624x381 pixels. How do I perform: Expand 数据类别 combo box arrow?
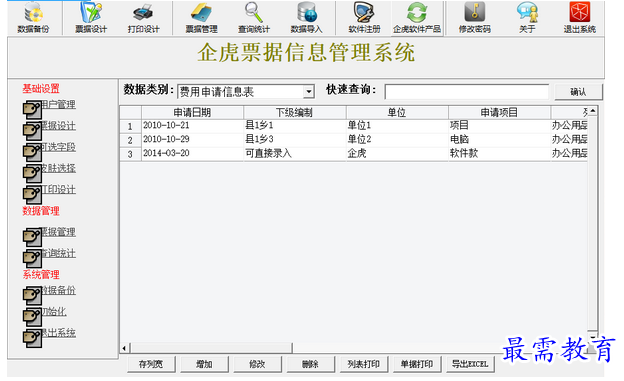[308, 92]
